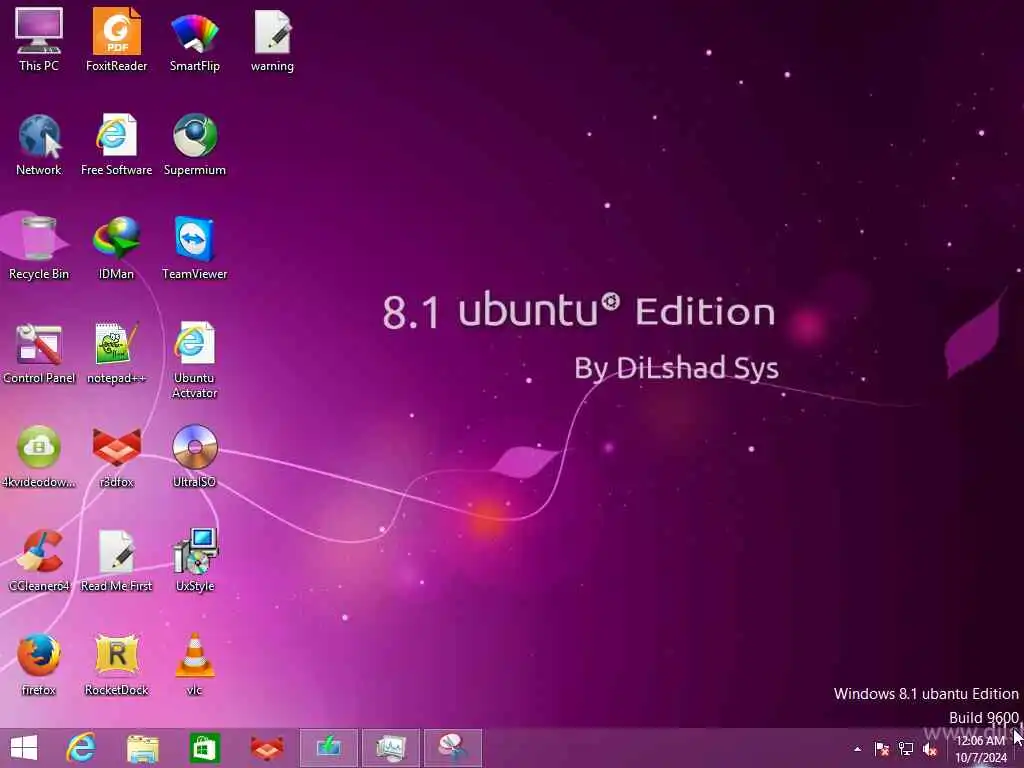Switch to the running app with green download arrow
The image size is (1024, 768).
pyautogui.click(x=328, y=748)
